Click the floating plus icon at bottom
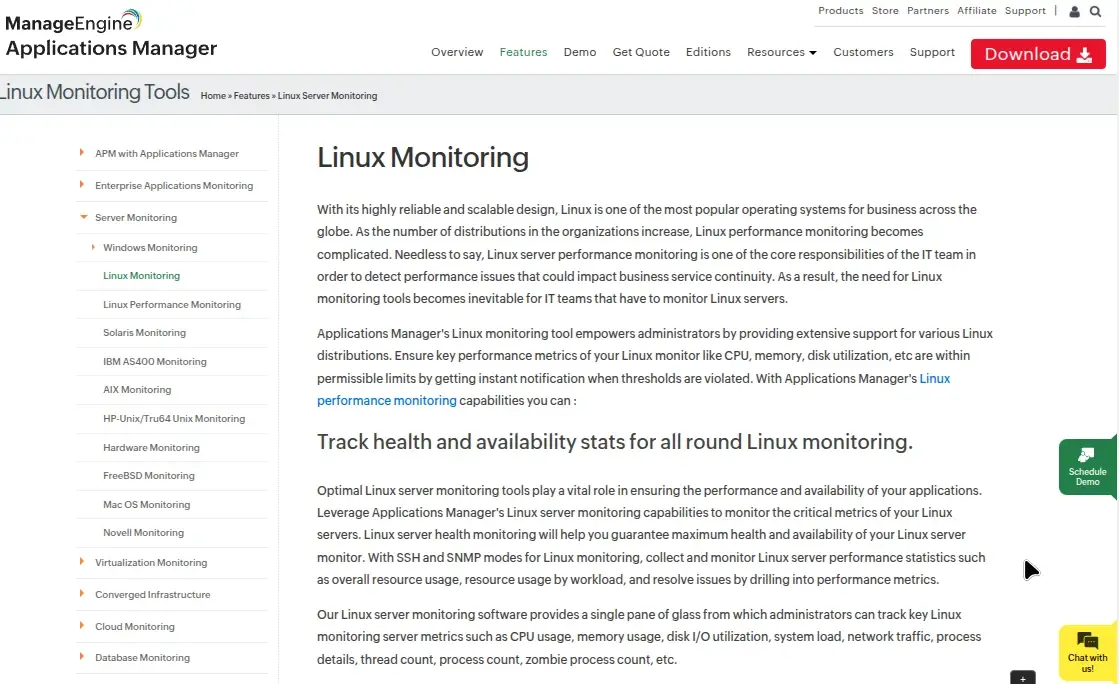The image size is (1119, 684). click(1022, 678)
